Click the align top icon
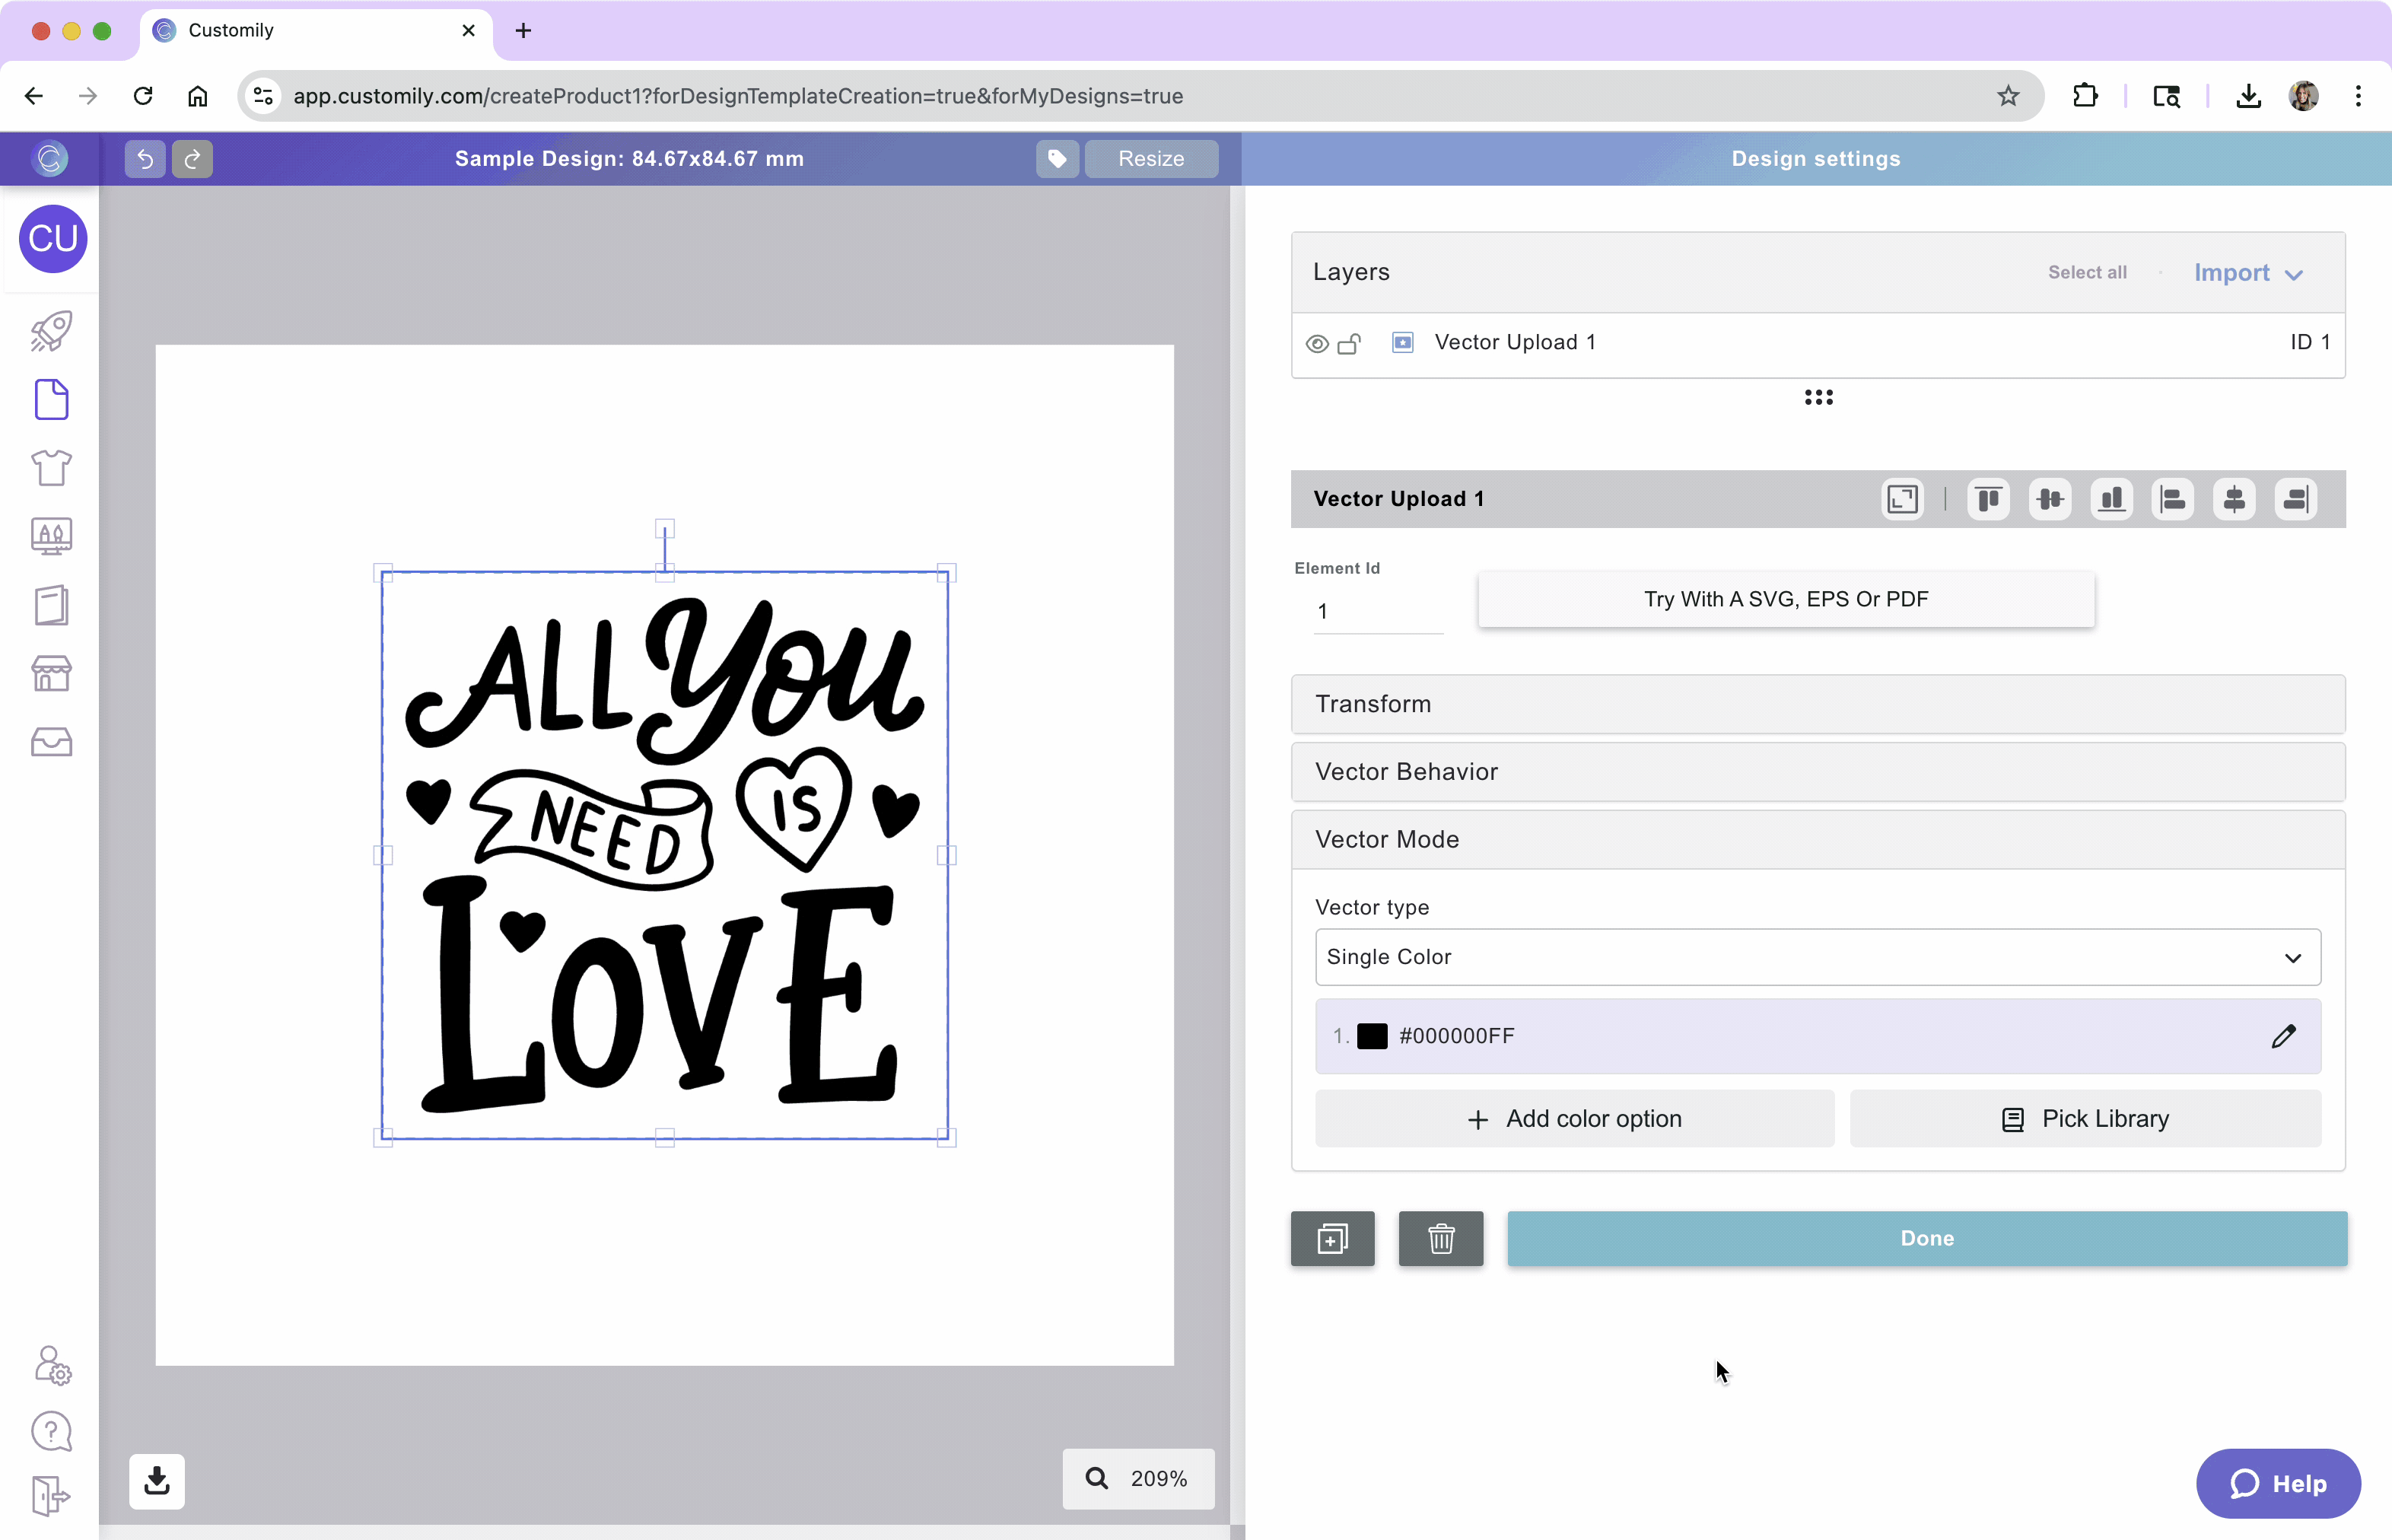Screen dimensions: 2392x1540 tap(1988, 499)
